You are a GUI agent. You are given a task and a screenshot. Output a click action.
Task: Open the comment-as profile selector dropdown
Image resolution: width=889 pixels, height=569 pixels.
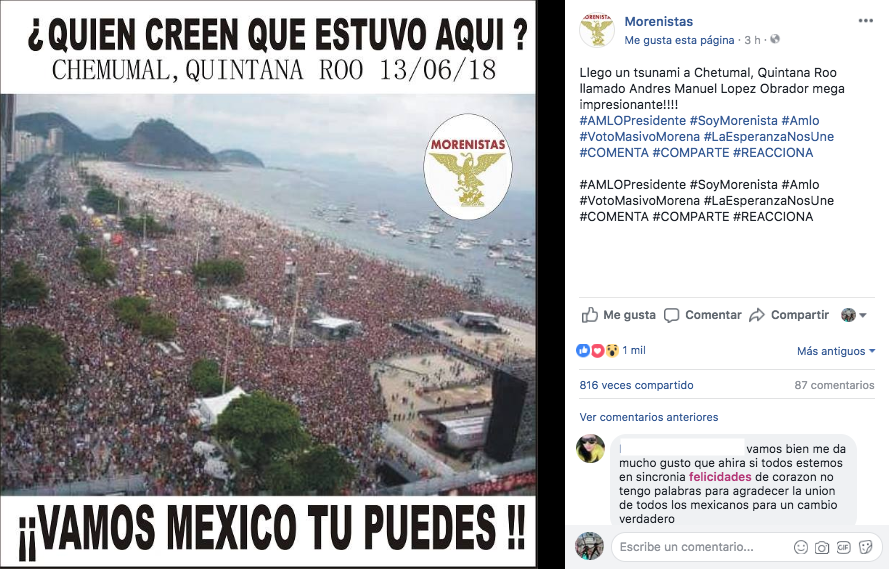(854, 315)
